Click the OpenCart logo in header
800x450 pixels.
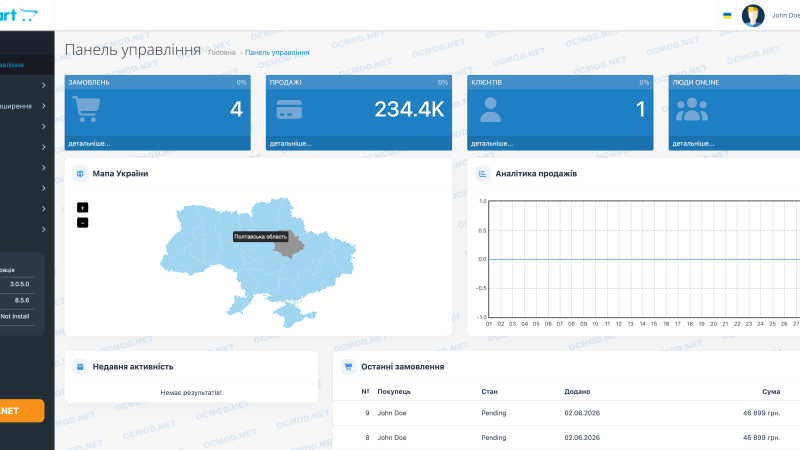(19, 15)
